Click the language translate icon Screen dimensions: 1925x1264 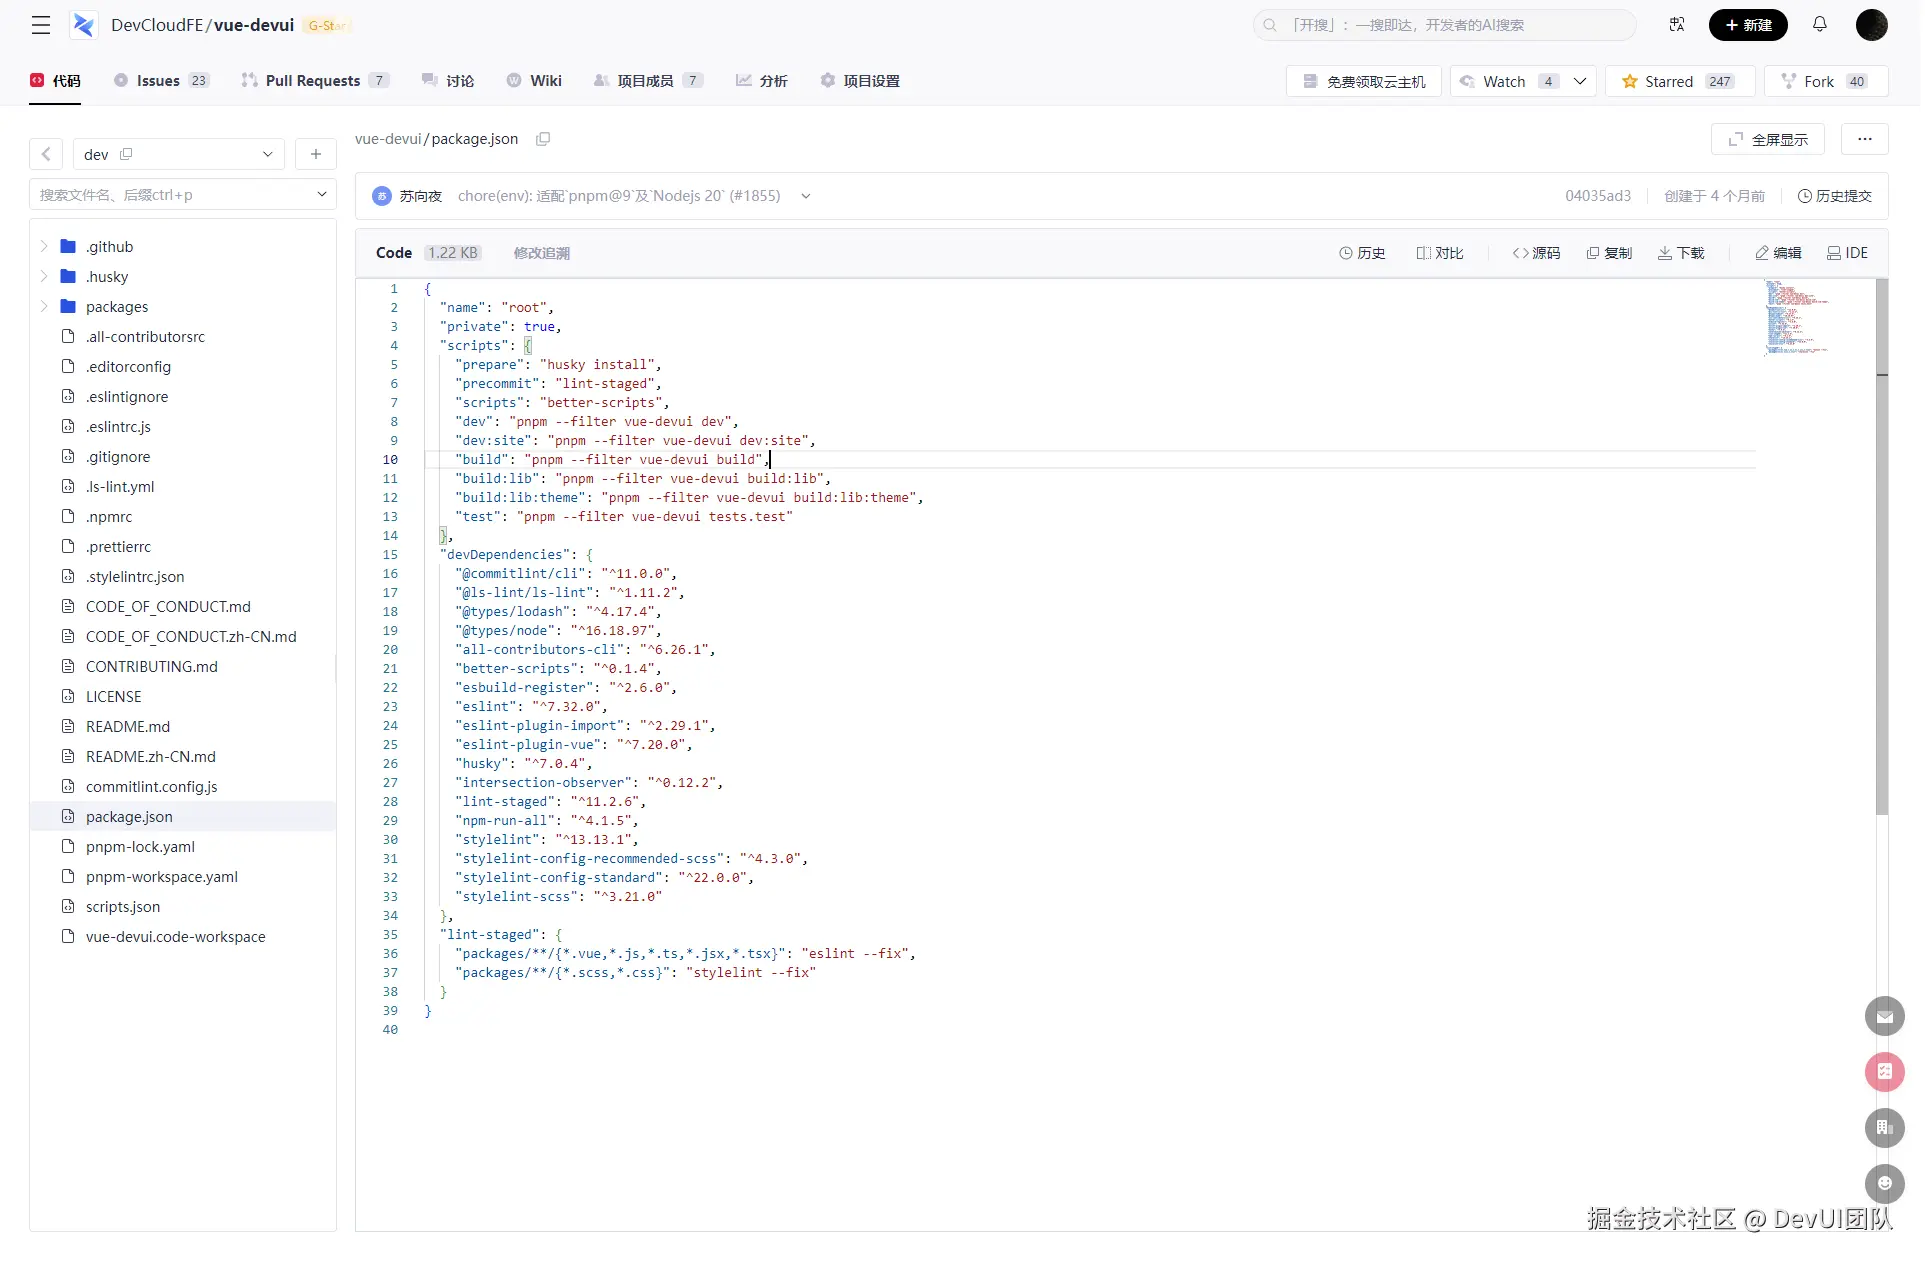click(x=1677, y=25)
